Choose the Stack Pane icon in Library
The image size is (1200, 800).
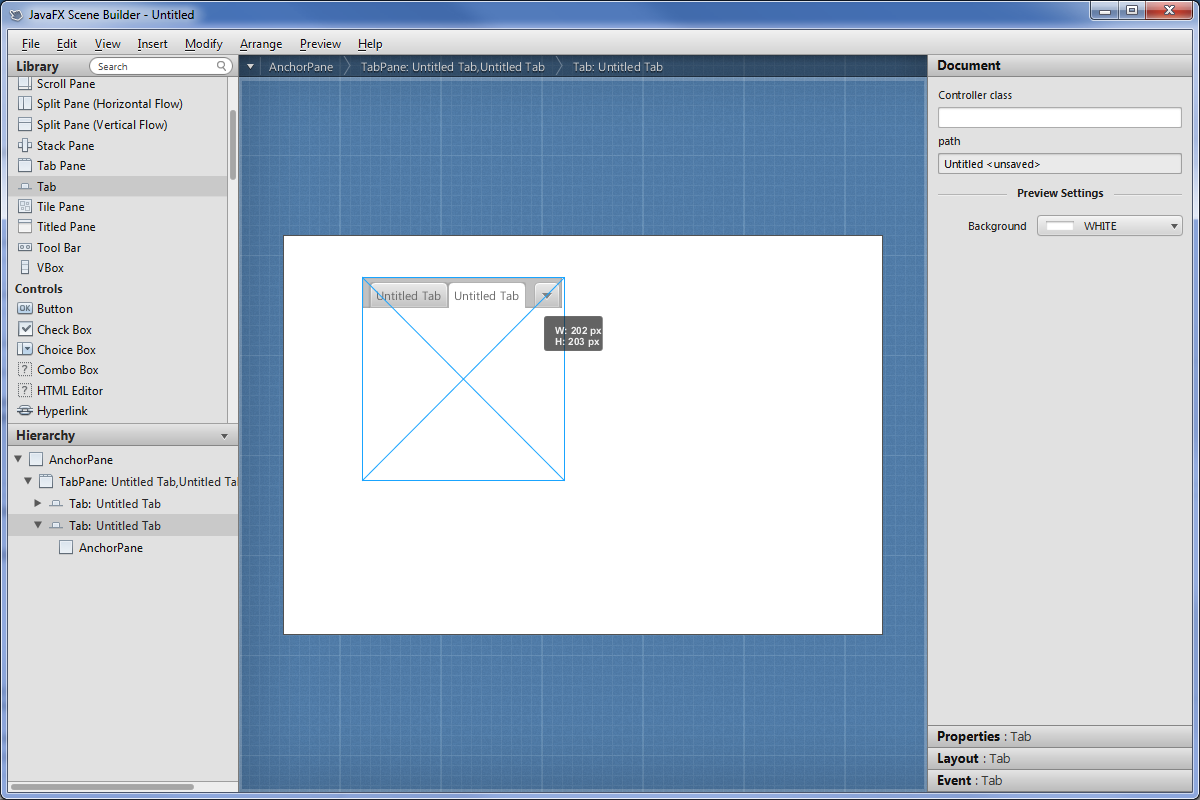tap(25, 146)
